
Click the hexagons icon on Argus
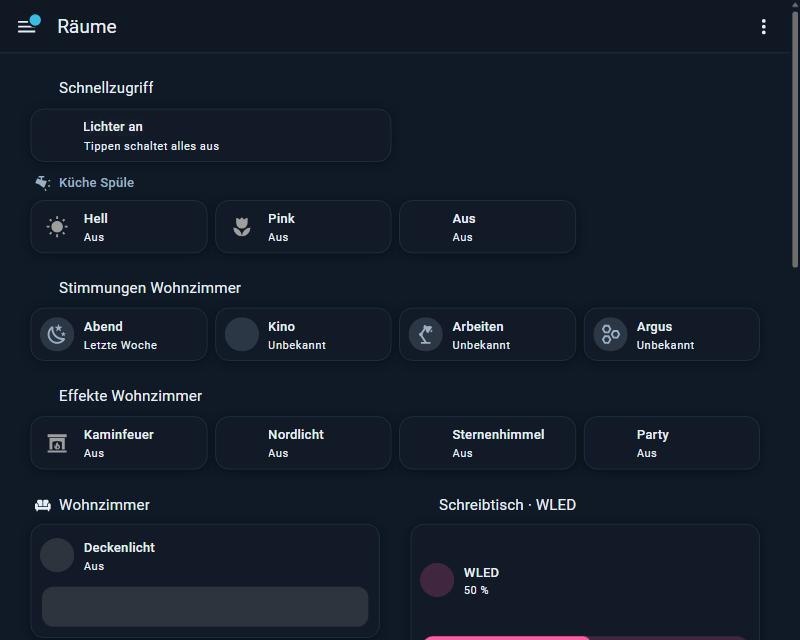610,335
